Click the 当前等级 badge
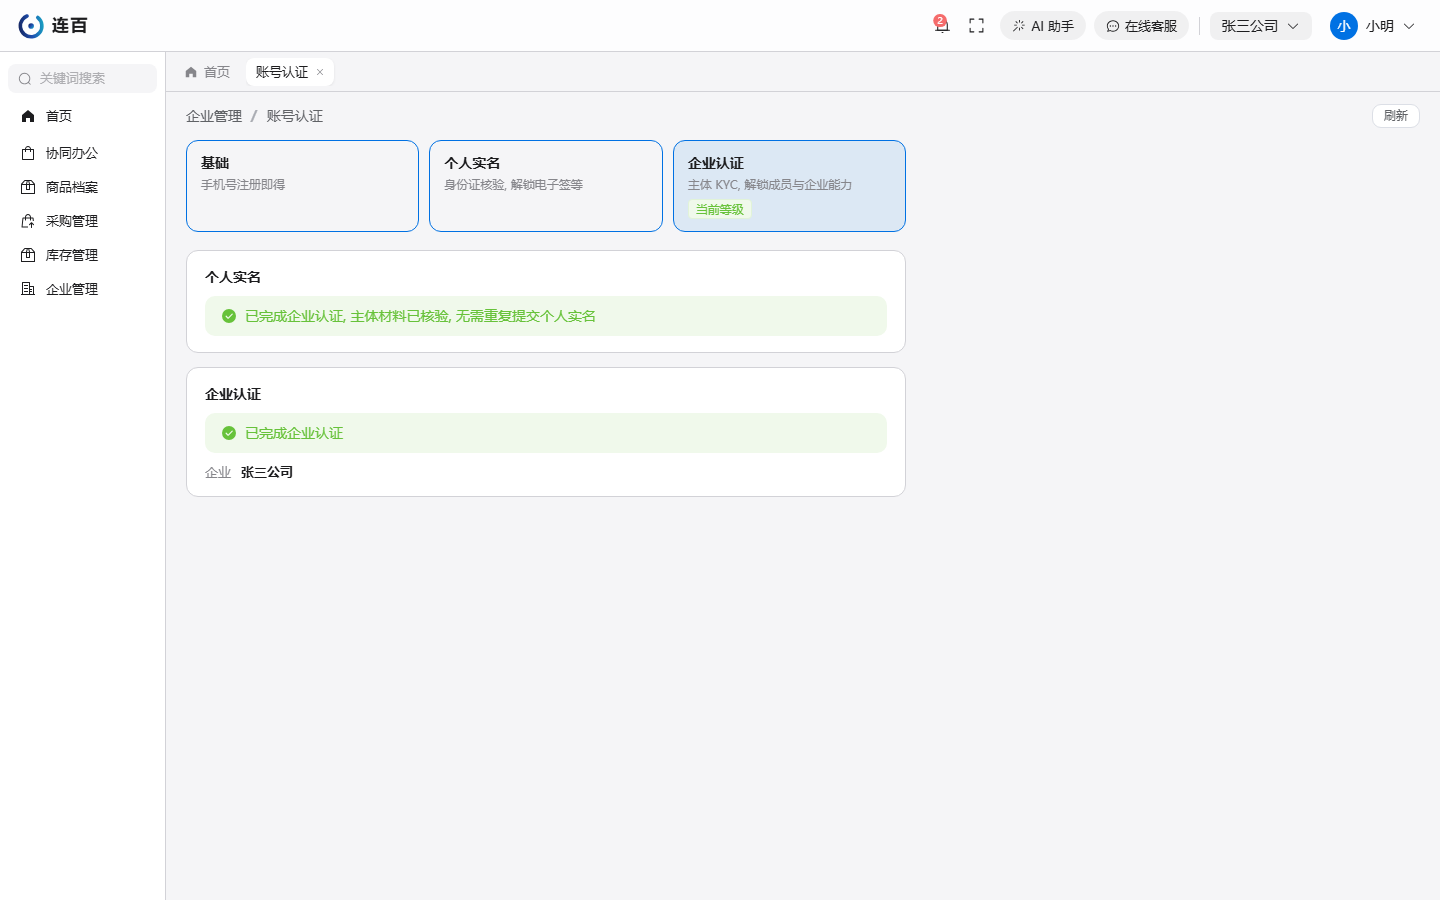This screenshot has width=1440, height=900. pos(720,209)
